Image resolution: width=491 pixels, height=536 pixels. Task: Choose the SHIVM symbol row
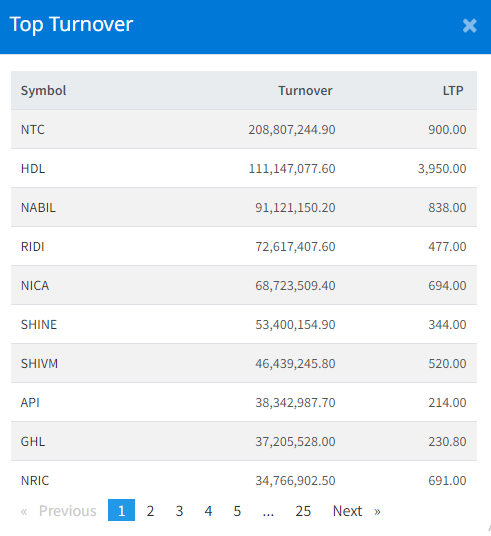click(x=244, y=363)
